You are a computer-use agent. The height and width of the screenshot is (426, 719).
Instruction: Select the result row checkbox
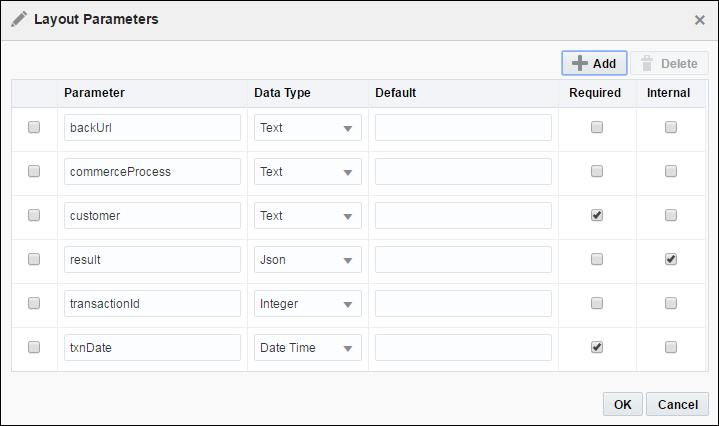click(34, 259)
